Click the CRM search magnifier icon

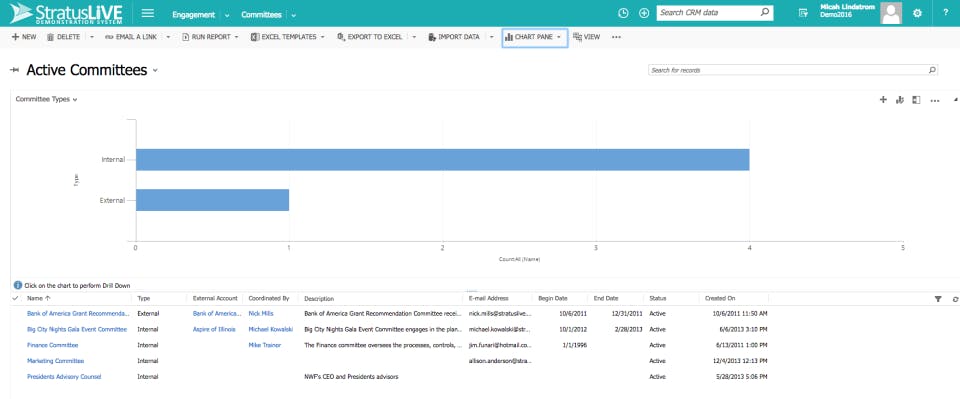[765, 12]
